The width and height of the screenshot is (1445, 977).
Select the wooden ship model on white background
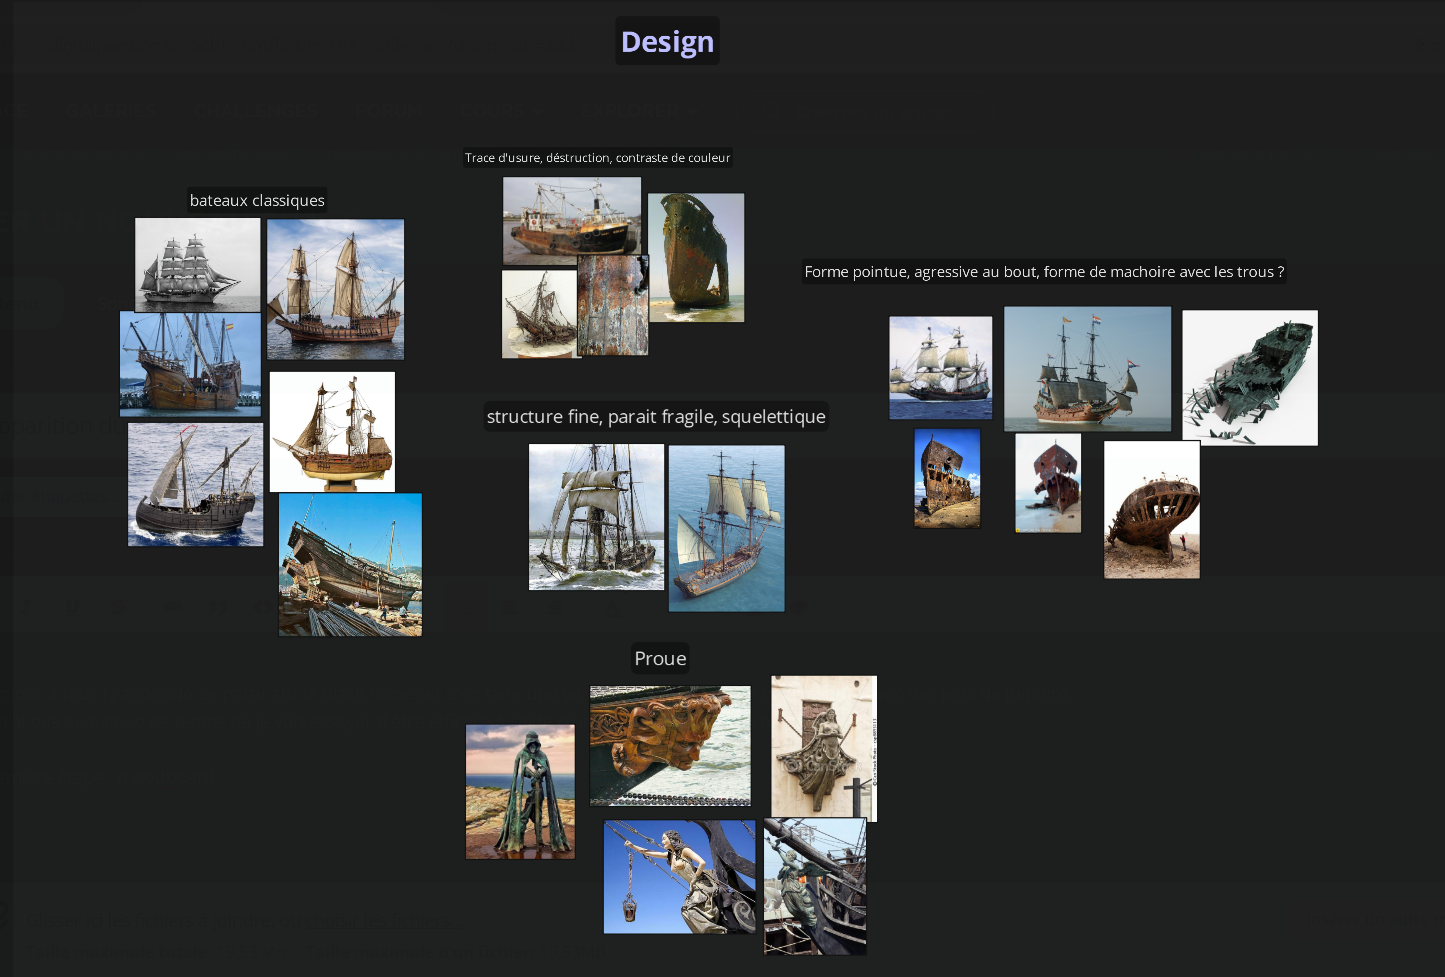[x=332, y=432]
